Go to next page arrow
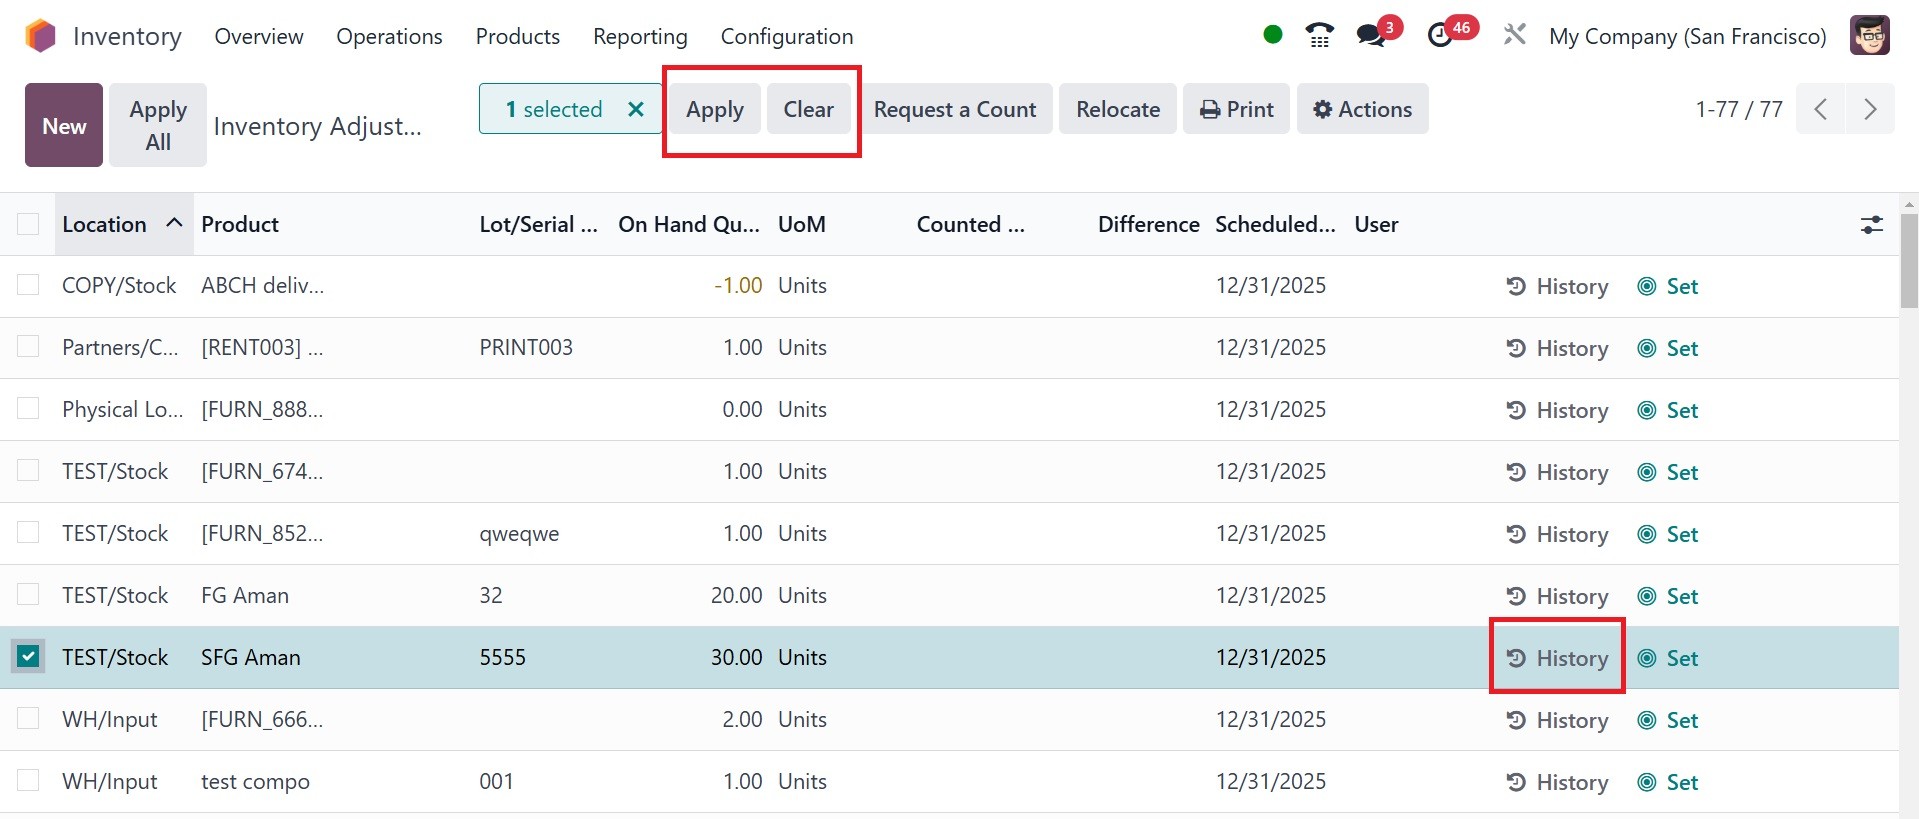The height and width of the screenshot is (819, 1919). [1869, 109]
